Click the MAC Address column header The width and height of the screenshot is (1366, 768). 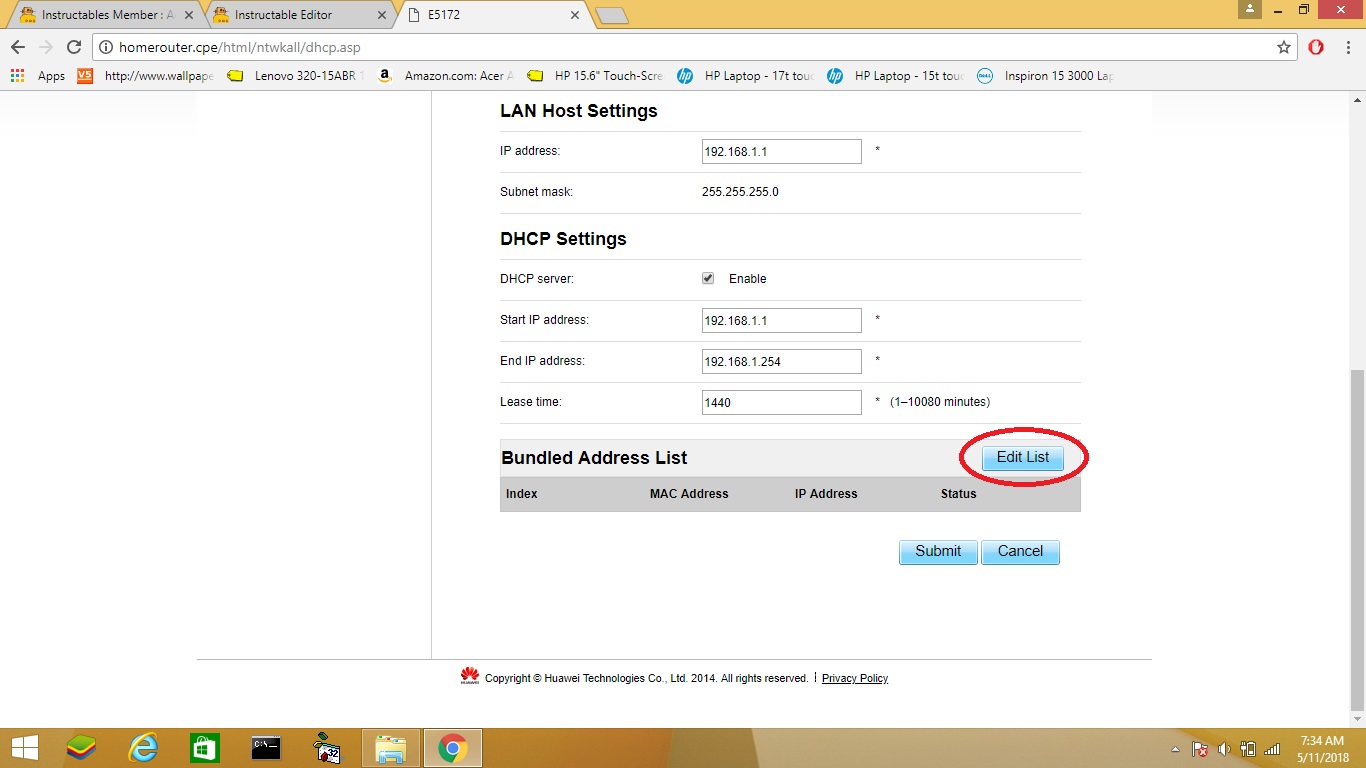[x=689, y=494]
